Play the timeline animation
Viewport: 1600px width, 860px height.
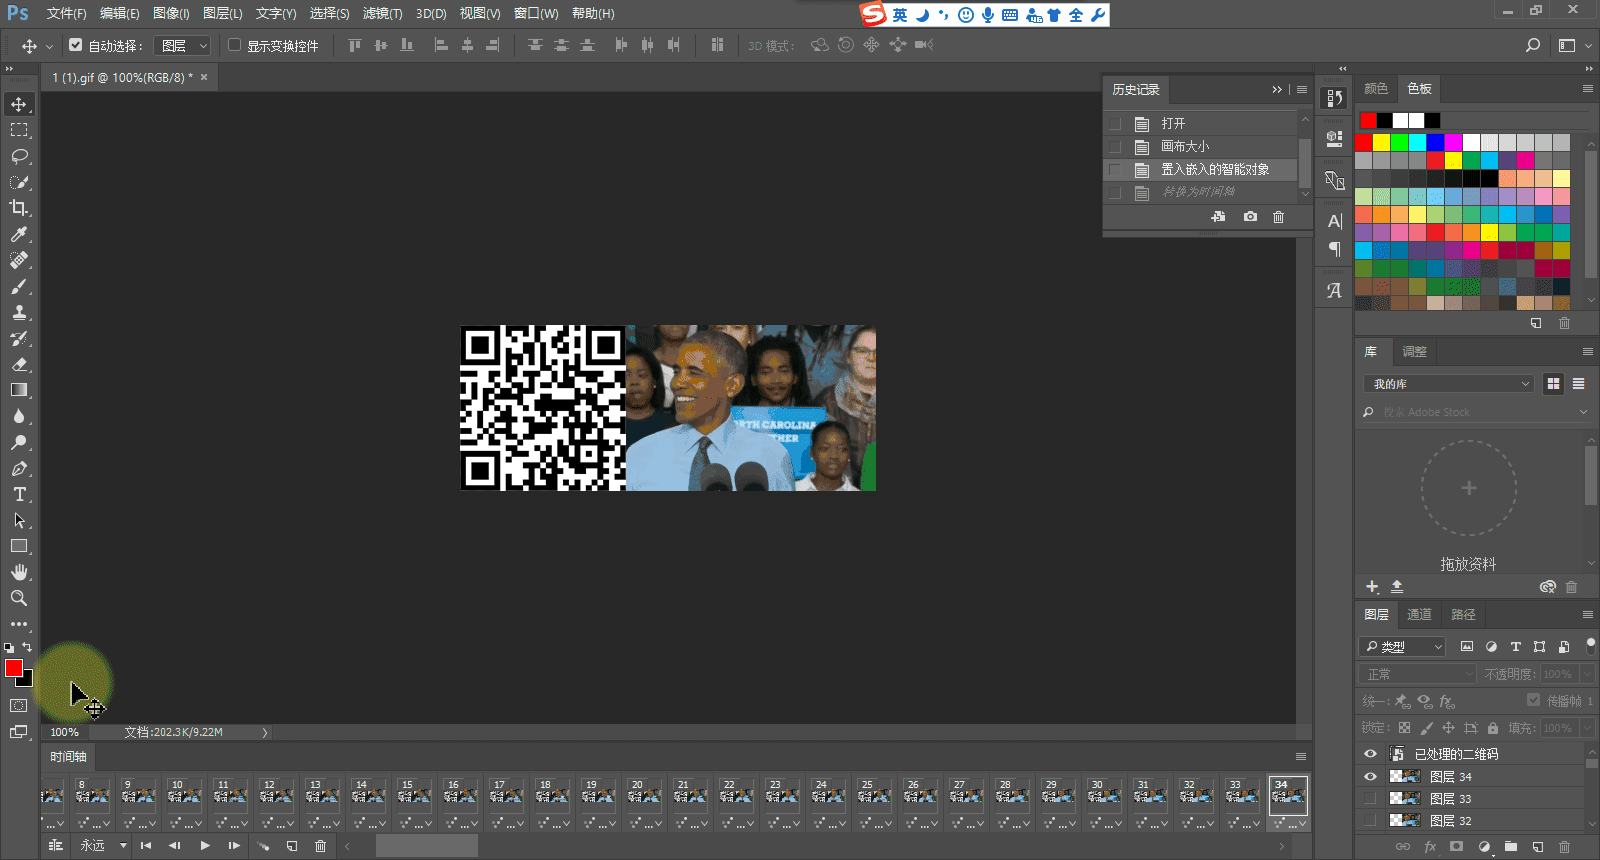tap(205, 846)
